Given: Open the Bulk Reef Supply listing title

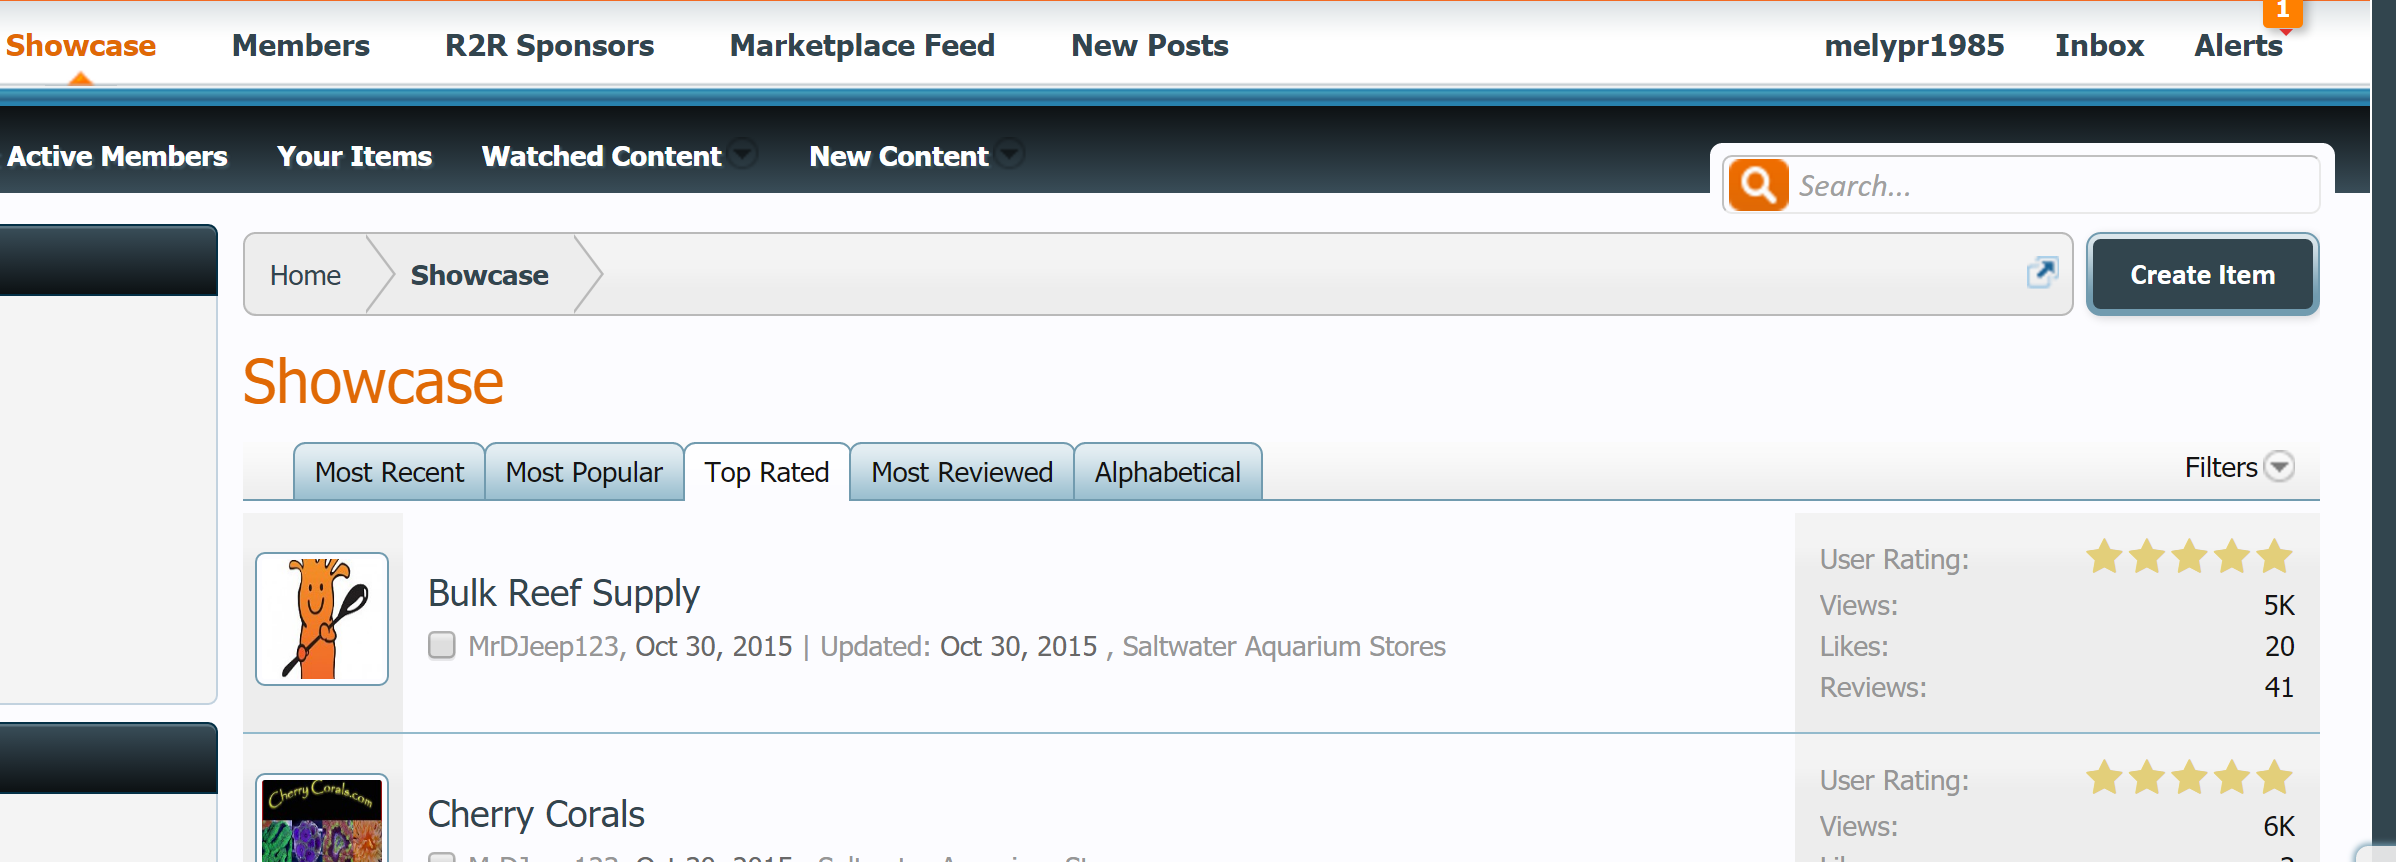Looking at the screenshot, I should [563, 593].
